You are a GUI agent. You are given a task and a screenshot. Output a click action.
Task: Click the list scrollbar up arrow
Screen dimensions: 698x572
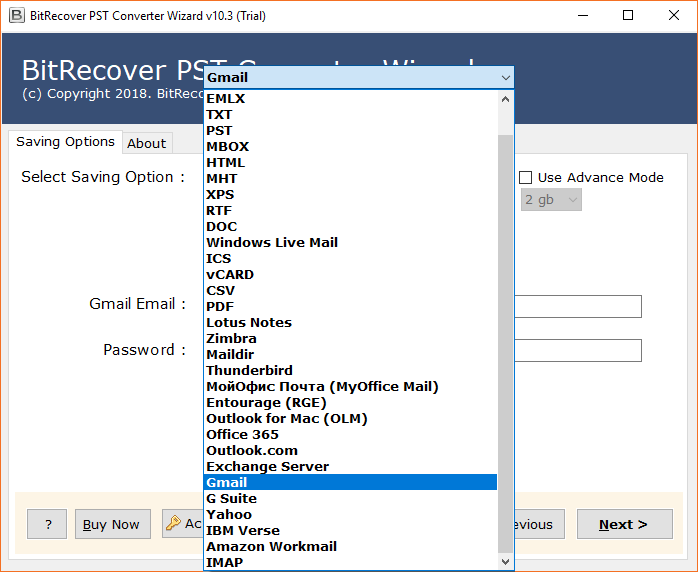[505, 99]
